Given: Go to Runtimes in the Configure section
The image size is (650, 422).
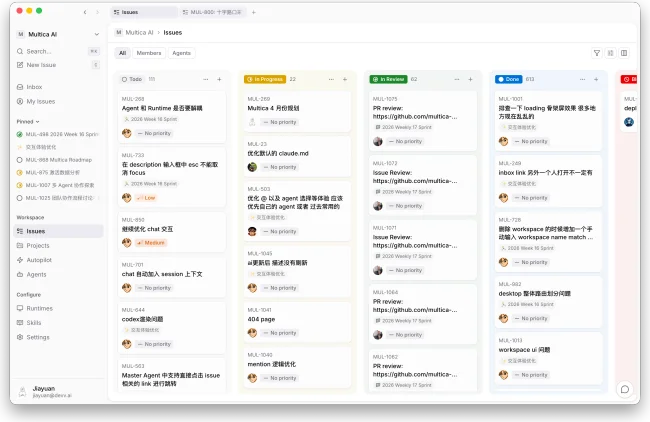Looking at the screenshot, I should pyautogui.click(x=40, y=309).
